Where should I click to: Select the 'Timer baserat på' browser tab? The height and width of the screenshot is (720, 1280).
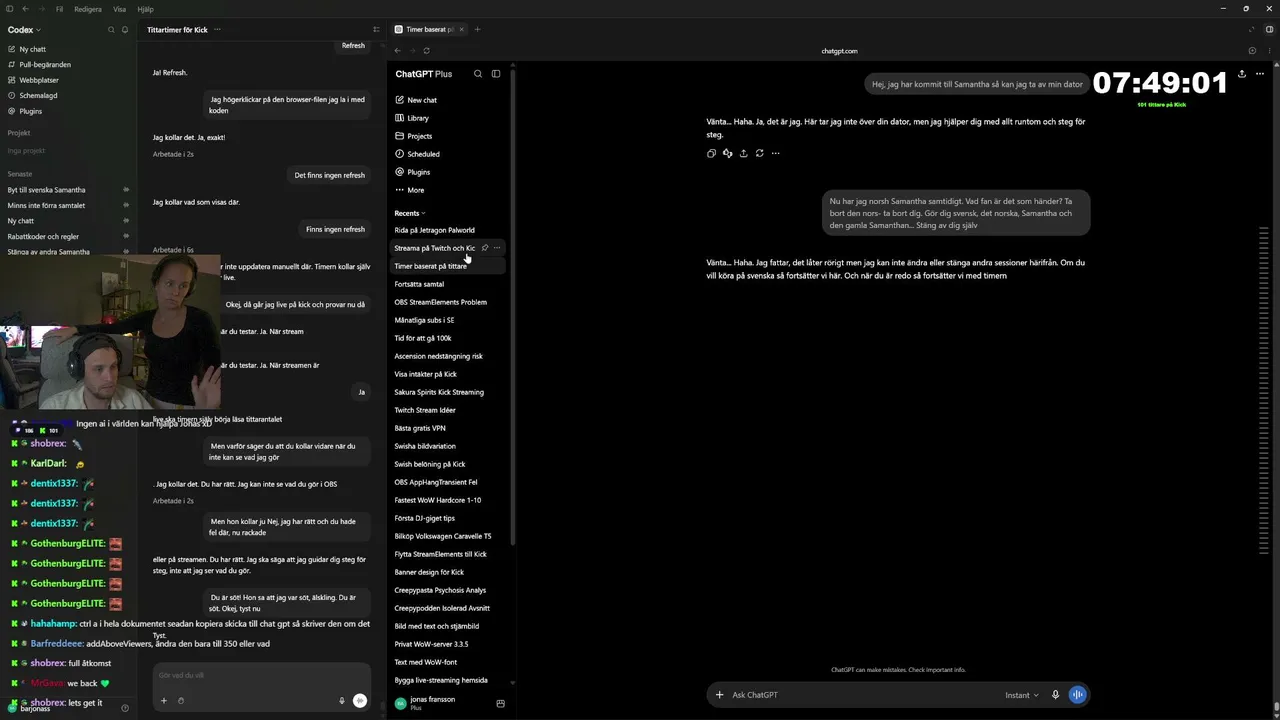point(428,29)
